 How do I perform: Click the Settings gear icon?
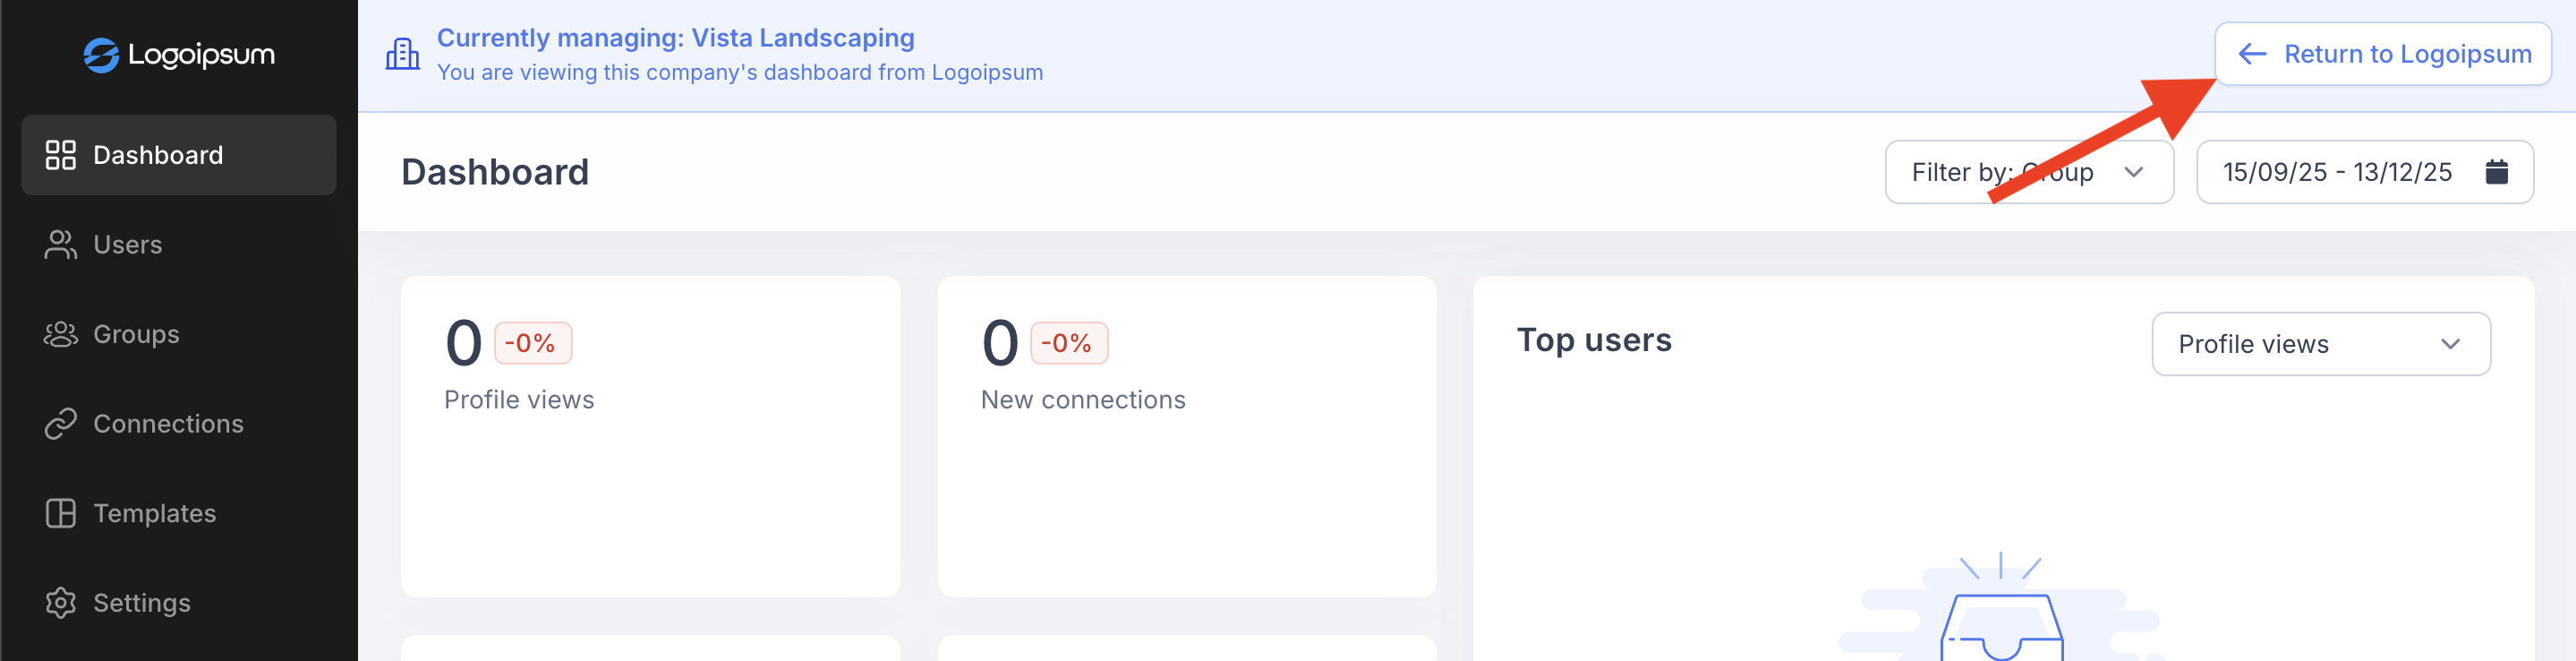pyautogui.click(x=61, y=603)
